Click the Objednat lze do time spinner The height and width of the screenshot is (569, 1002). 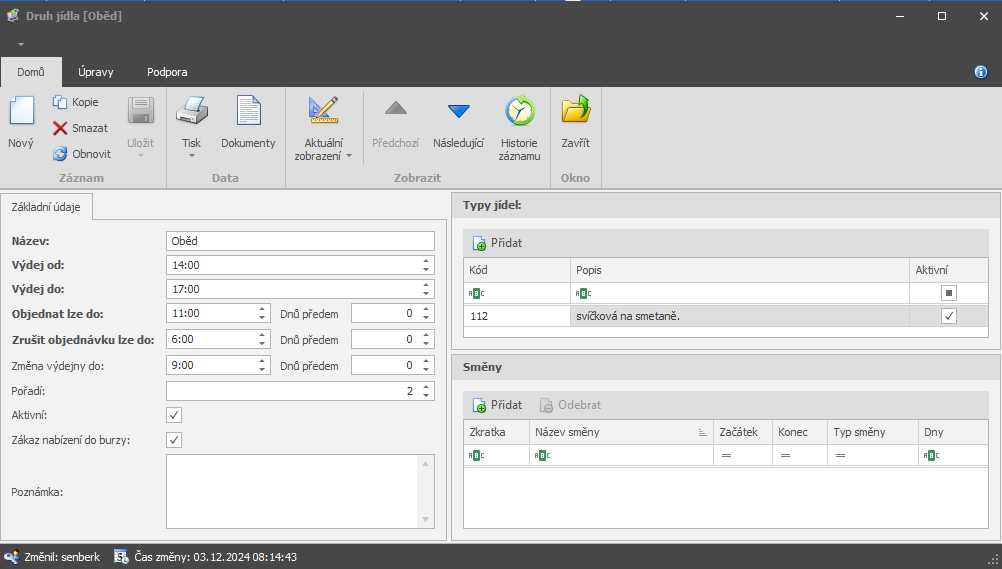pyautogui.click(x=261, y=313)
